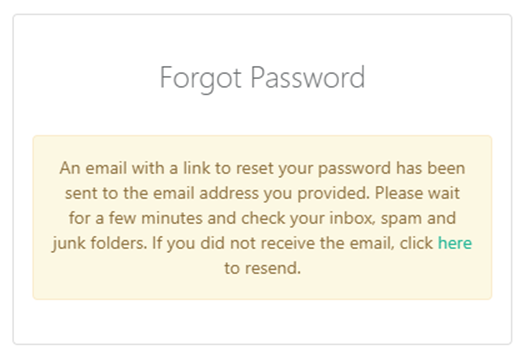Click the "here" link to resend email
The height and width of the screenshot is (360, 531).
click(455, 243)
